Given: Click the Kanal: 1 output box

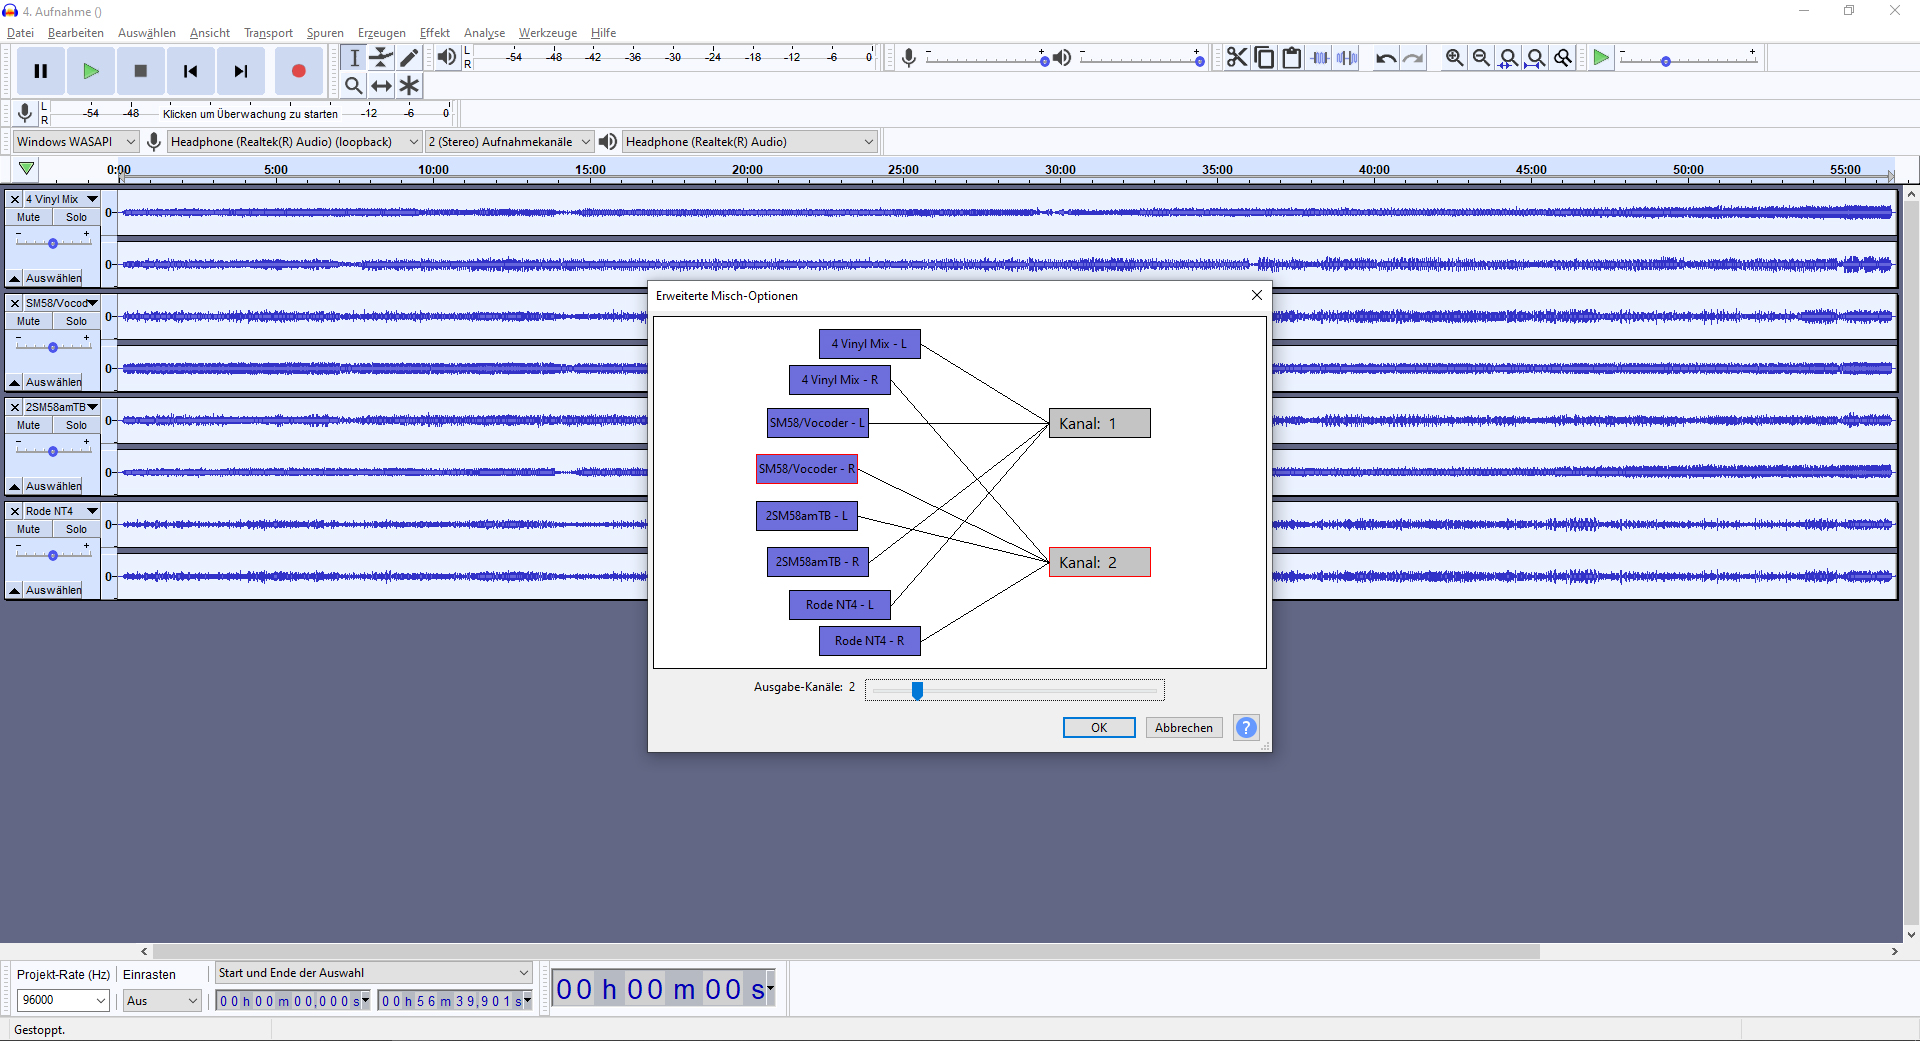Looking at the screenshot, I should (1100, 423).
